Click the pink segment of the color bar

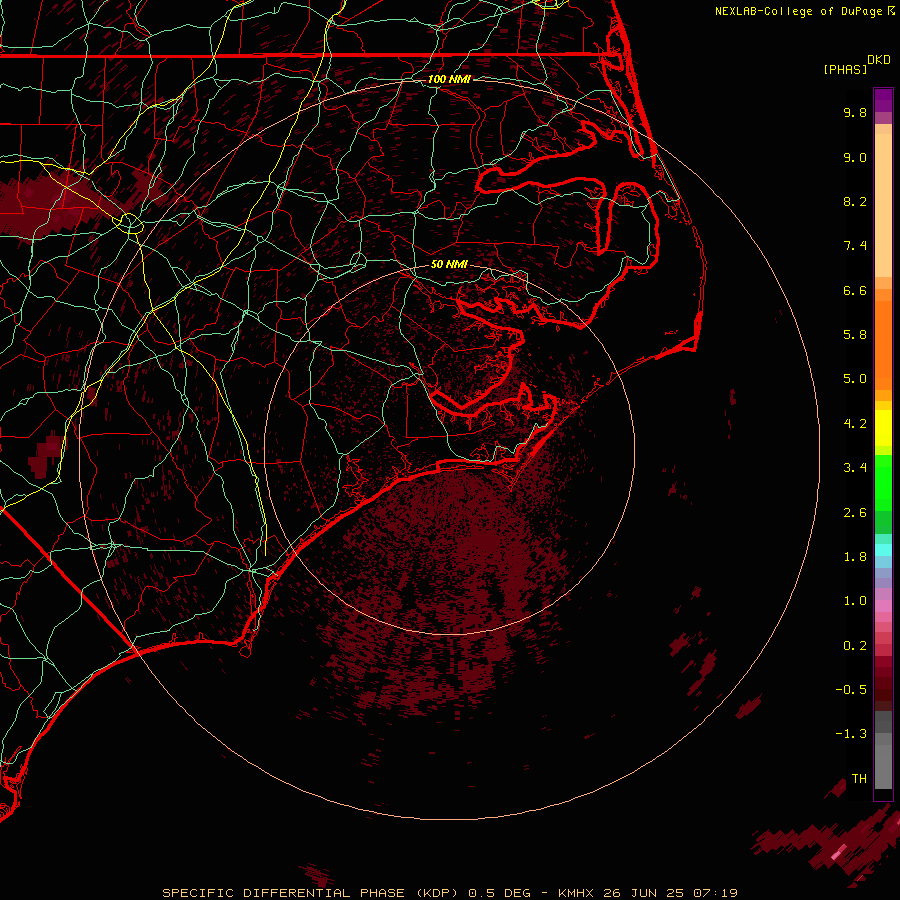click(x=883, y=606)
